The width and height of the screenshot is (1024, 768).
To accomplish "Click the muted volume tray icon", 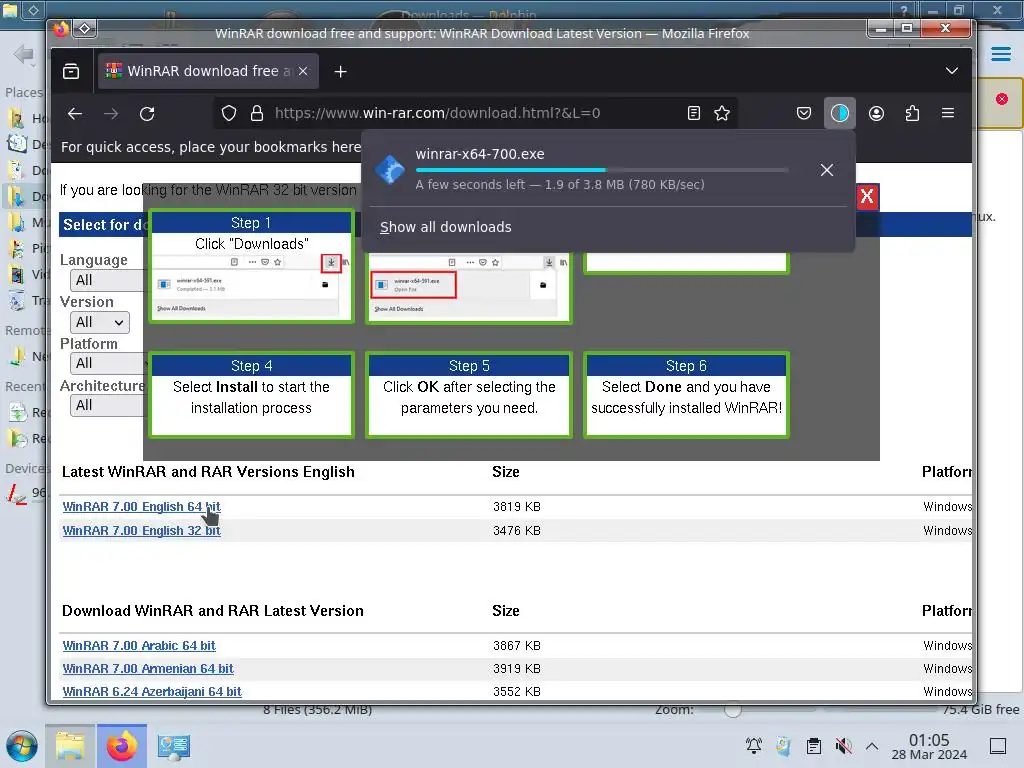I will tap(844, 746).
